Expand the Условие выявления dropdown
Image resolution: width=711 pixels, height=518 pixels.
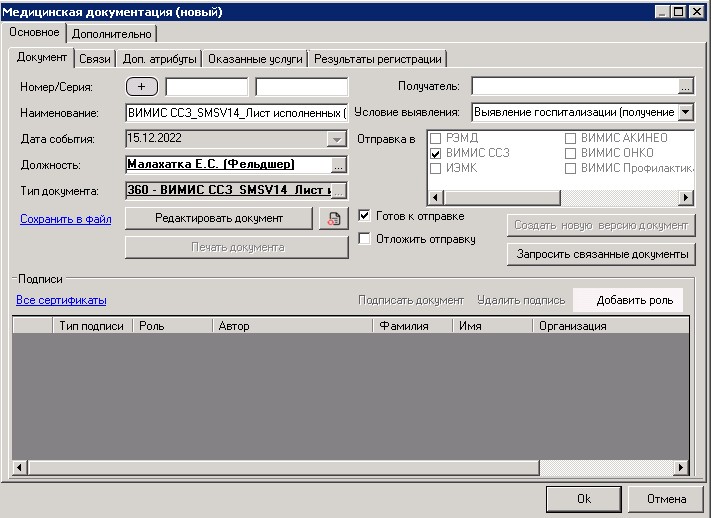pyautogui.click(x=685, y=112)
